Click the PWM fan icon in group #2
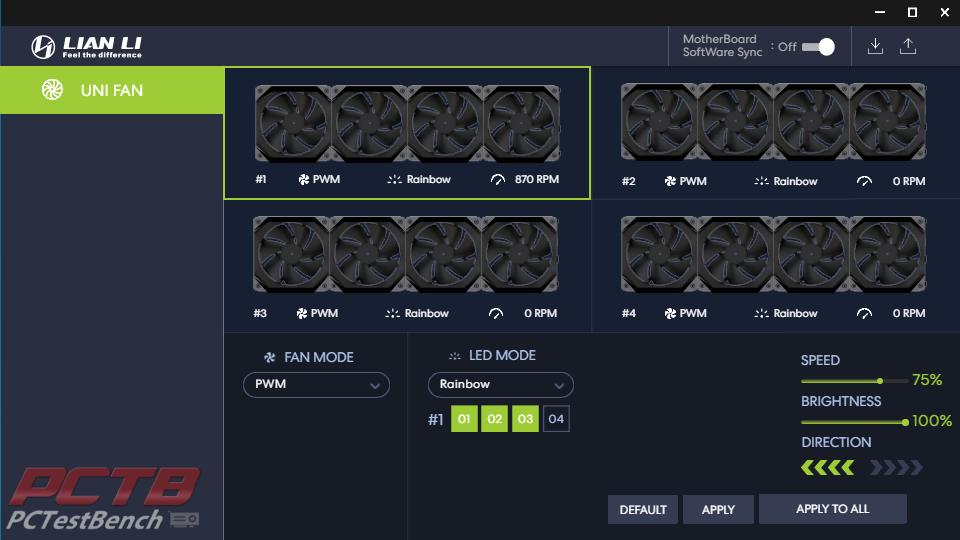The image size is (960, 540). [x=670, y=181]
